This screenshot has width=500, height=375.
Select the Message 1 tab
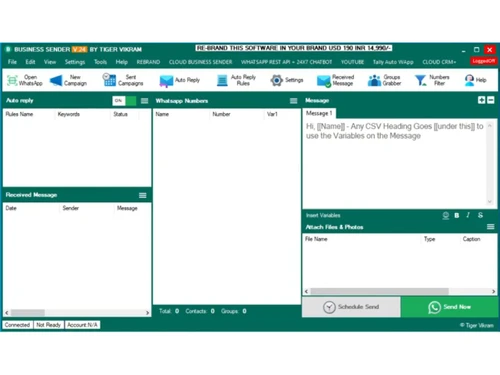(x=319, y=113)
